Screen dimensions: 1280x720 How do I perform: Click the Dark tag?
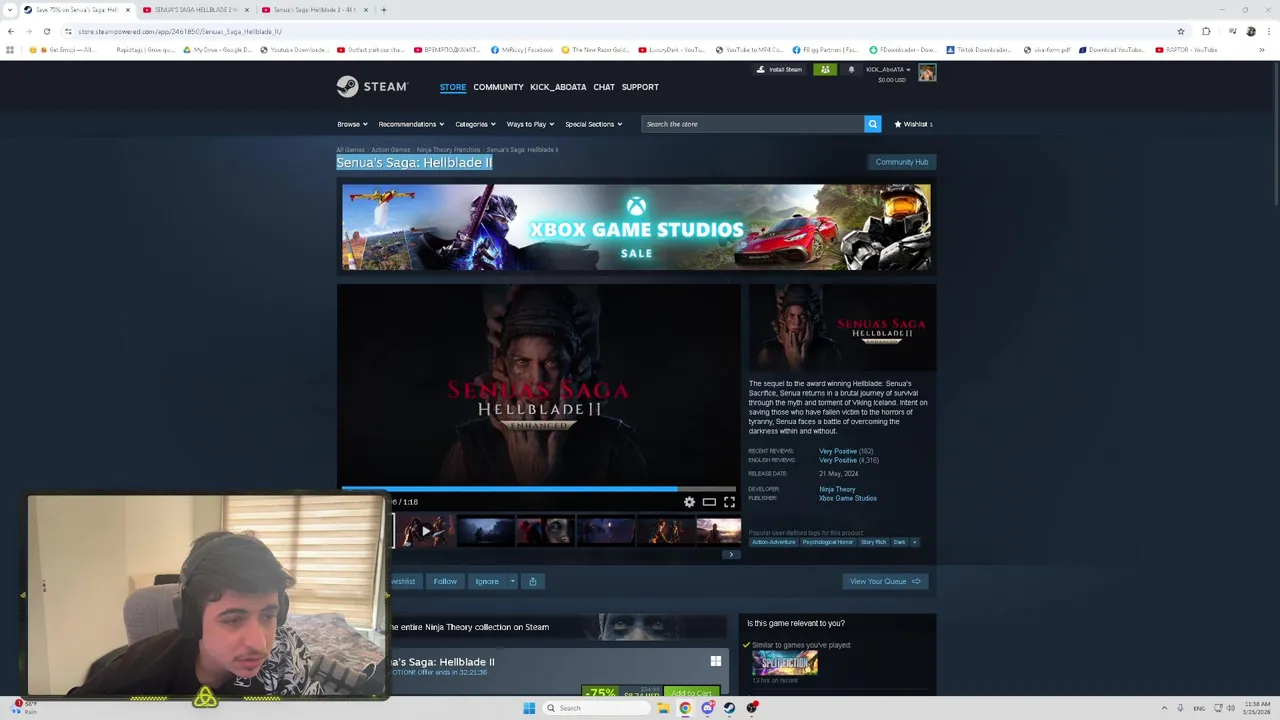tap(900, 542)
